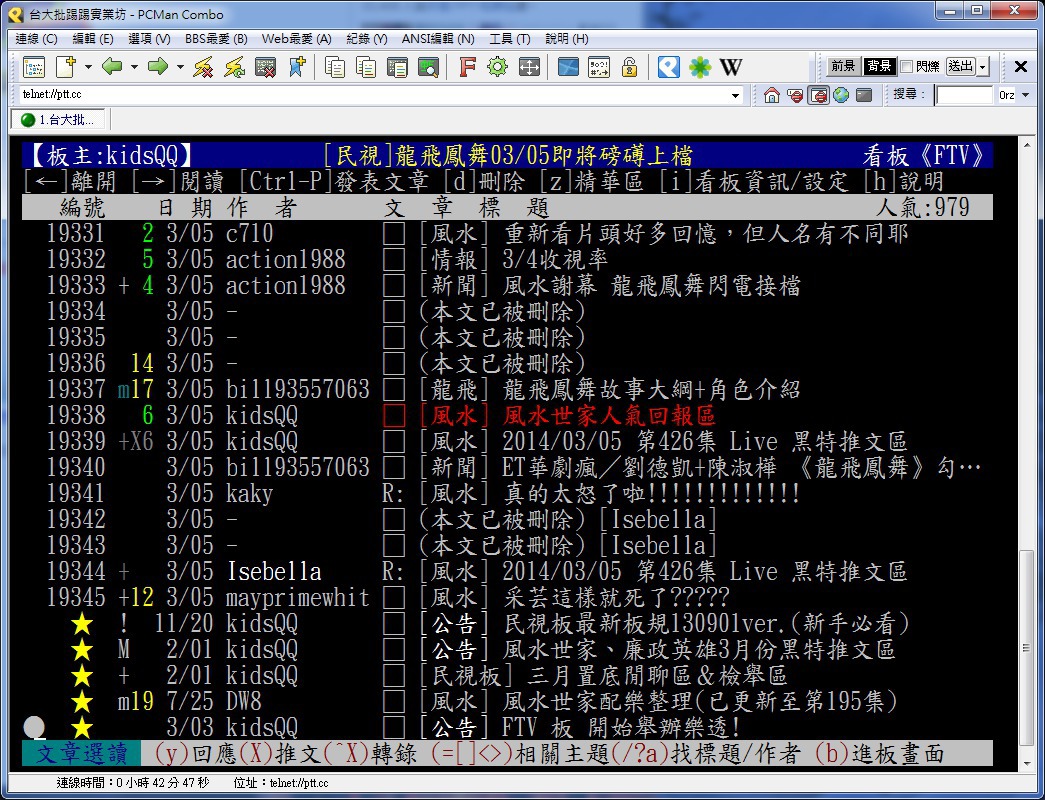Select pinned post 民視板最新板規130901ver
Image resolution: width=1045 pixels, height=800 pixels.
[507, 623]
